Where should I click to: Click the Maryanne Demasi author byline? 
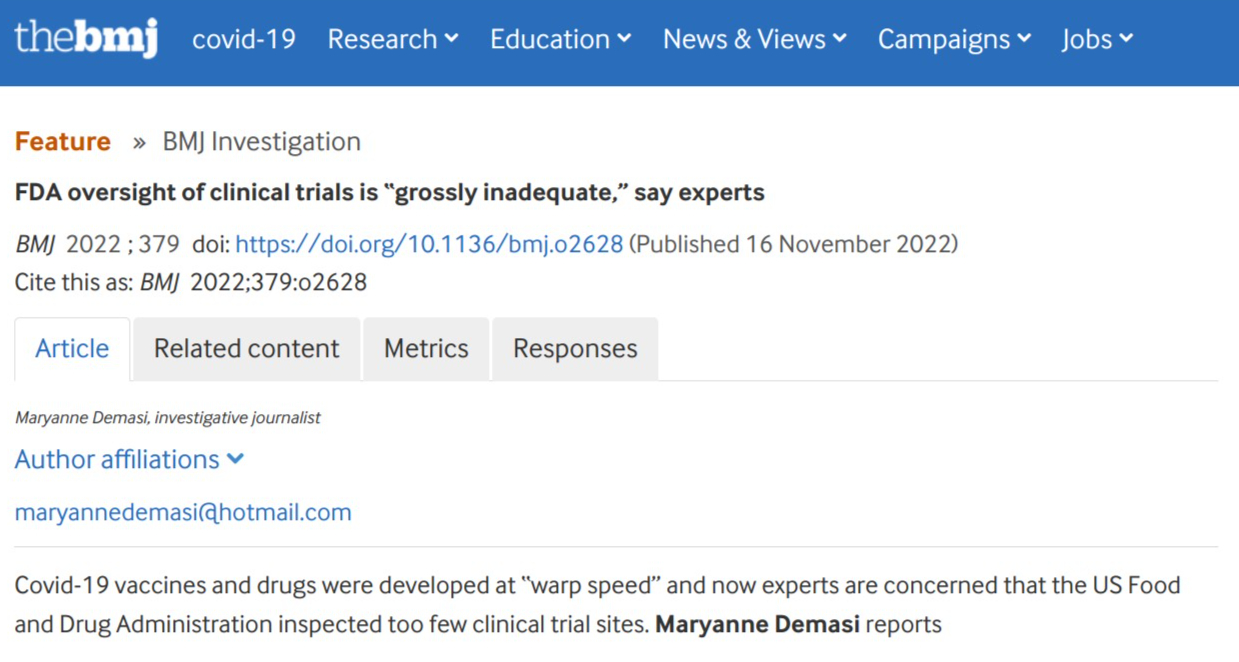click(167, 418)
